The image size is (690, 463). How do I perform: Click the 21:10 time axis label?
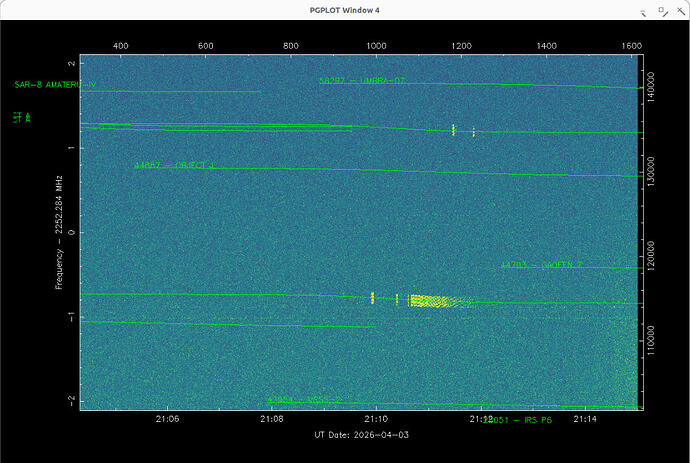pyautogui.click(x=376, y=419)
